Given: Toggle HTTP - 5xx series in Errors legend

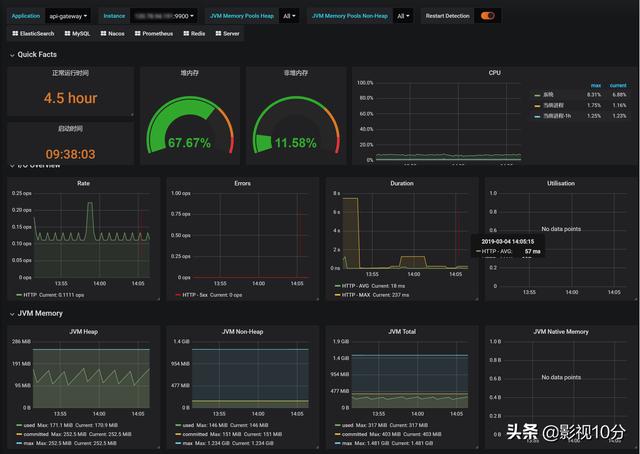Looking at the screenshot, I should pyautogui.click(x=195, y=295).
